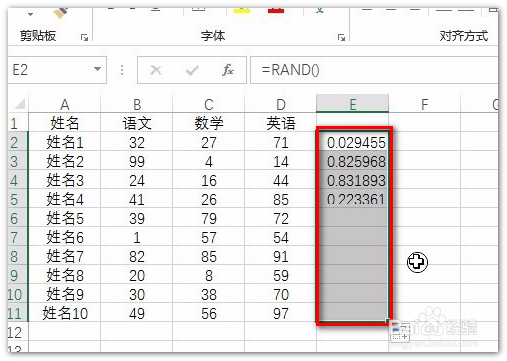Select 英语 cell with value 91
Viewport: 507px width, 361px height.
[281, 256]
